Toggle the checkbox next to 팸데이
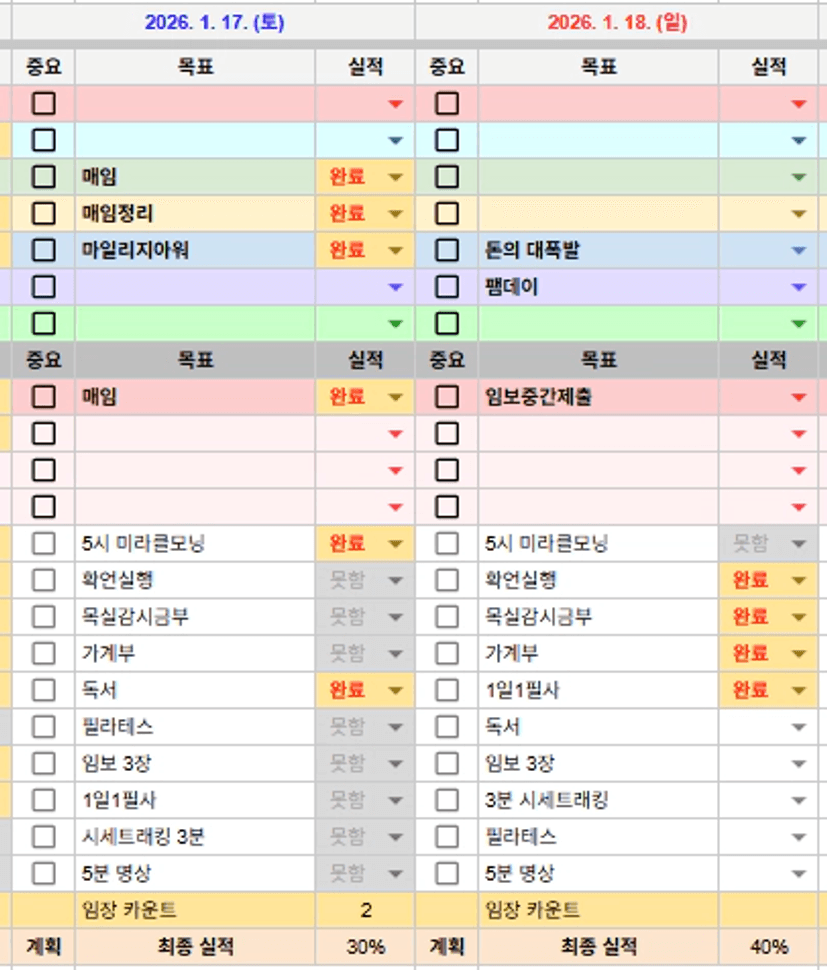827x970 pixels. pyautogui.click(x=447, y=287)
